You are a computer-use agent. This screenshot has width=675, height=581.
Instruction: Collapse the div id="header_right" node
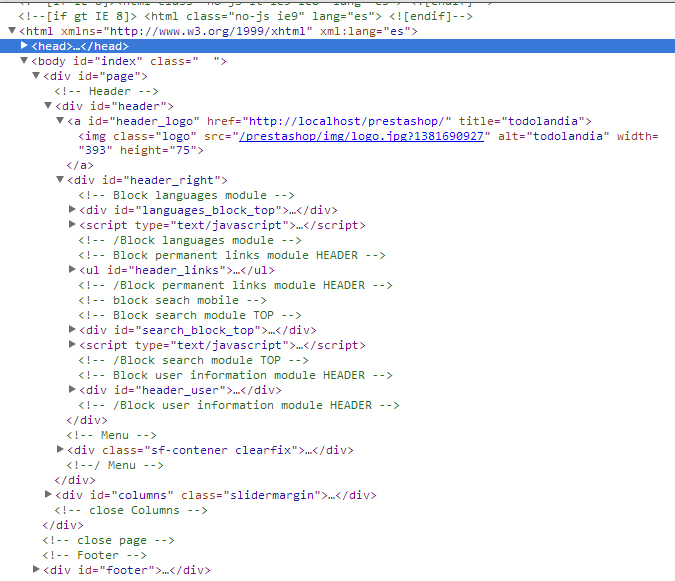(60, 179)
